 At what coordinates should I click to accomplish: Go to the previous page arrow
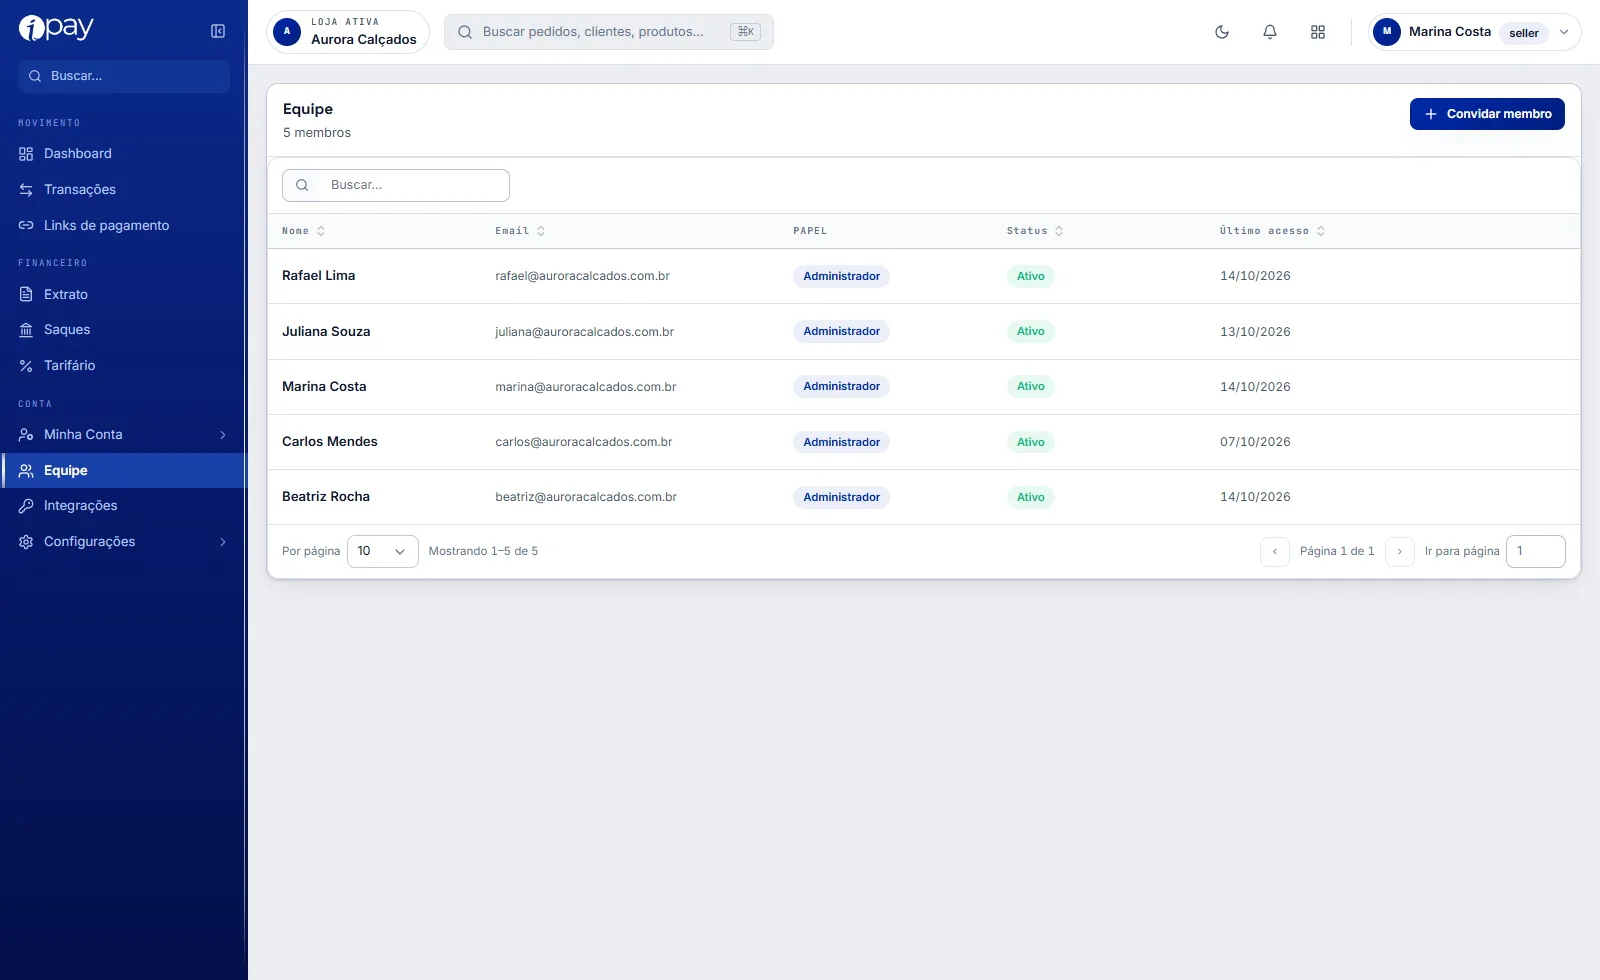tap(1275, 552)
